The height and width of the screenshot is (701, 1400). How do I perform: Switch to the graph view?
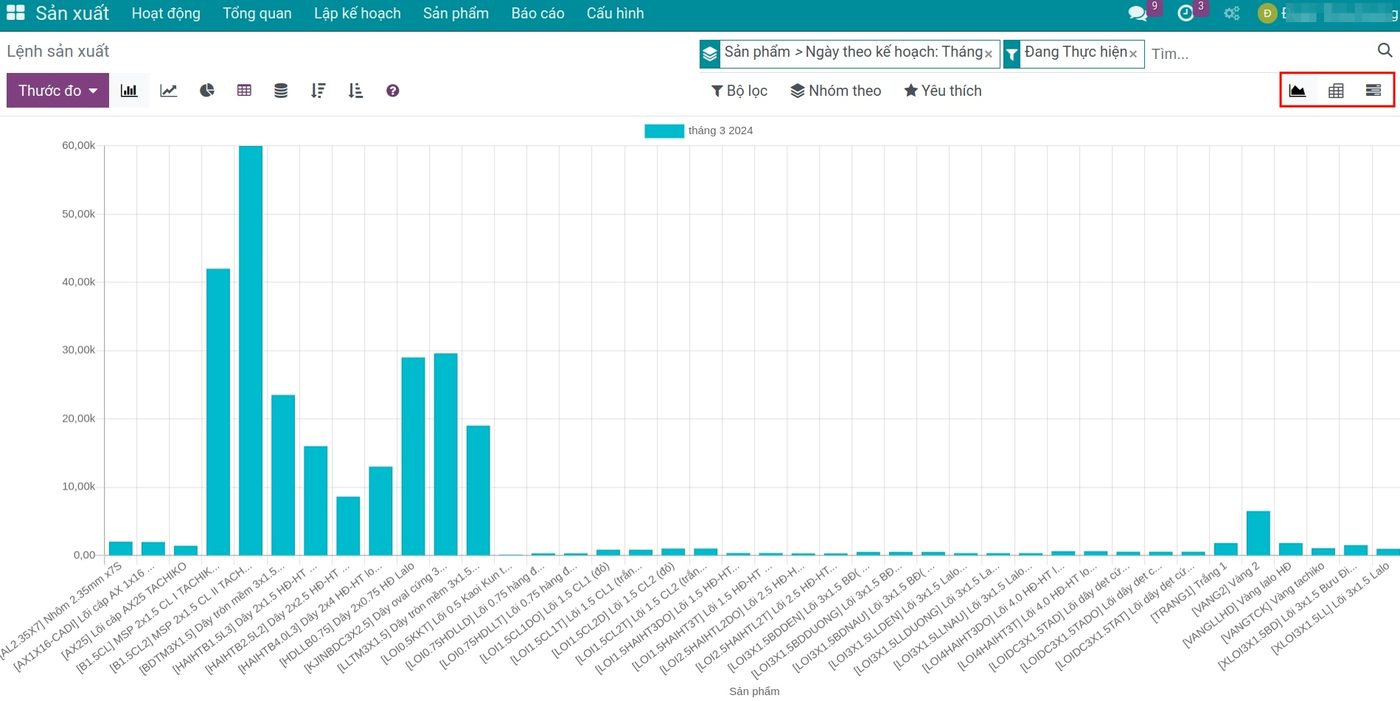(x=1297, y=90)
